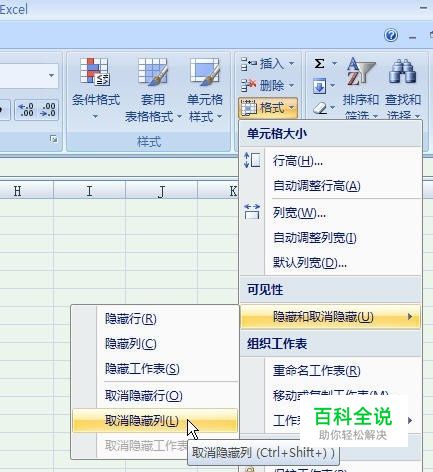The height and width of the screenshot is (472, 433).
Task: Open the Conditional Formatting (条件格式) icon
Action: coord(95,71)
